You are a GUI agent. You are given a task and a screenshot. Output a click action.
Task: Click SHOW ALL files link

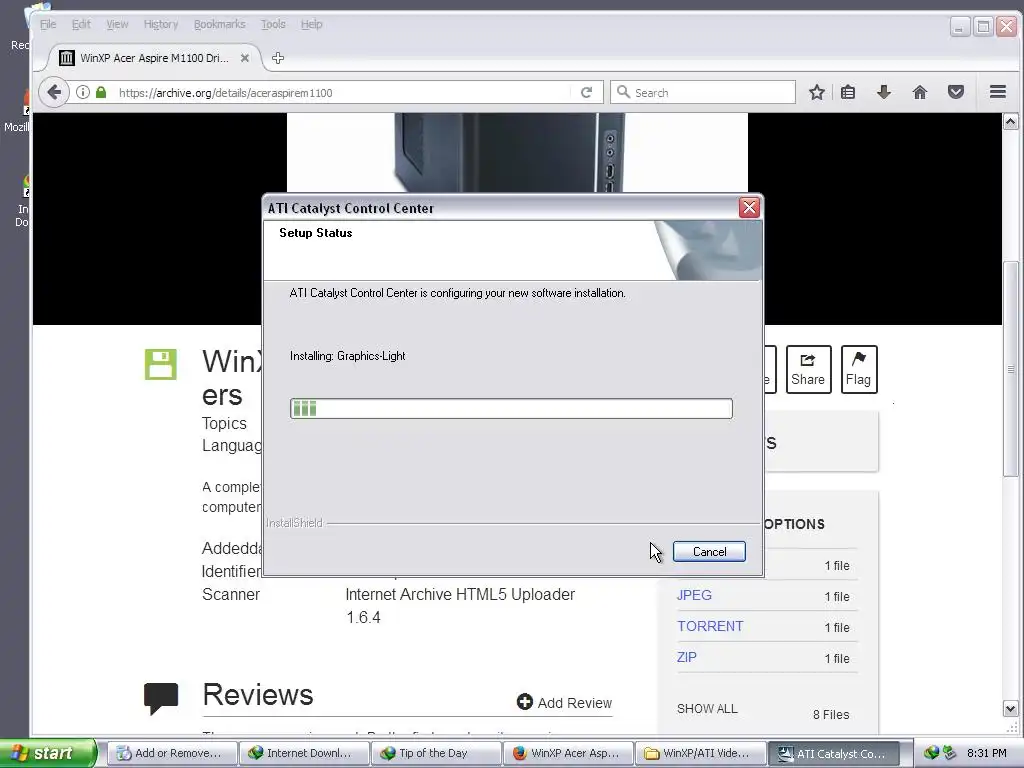coord(707,709)
